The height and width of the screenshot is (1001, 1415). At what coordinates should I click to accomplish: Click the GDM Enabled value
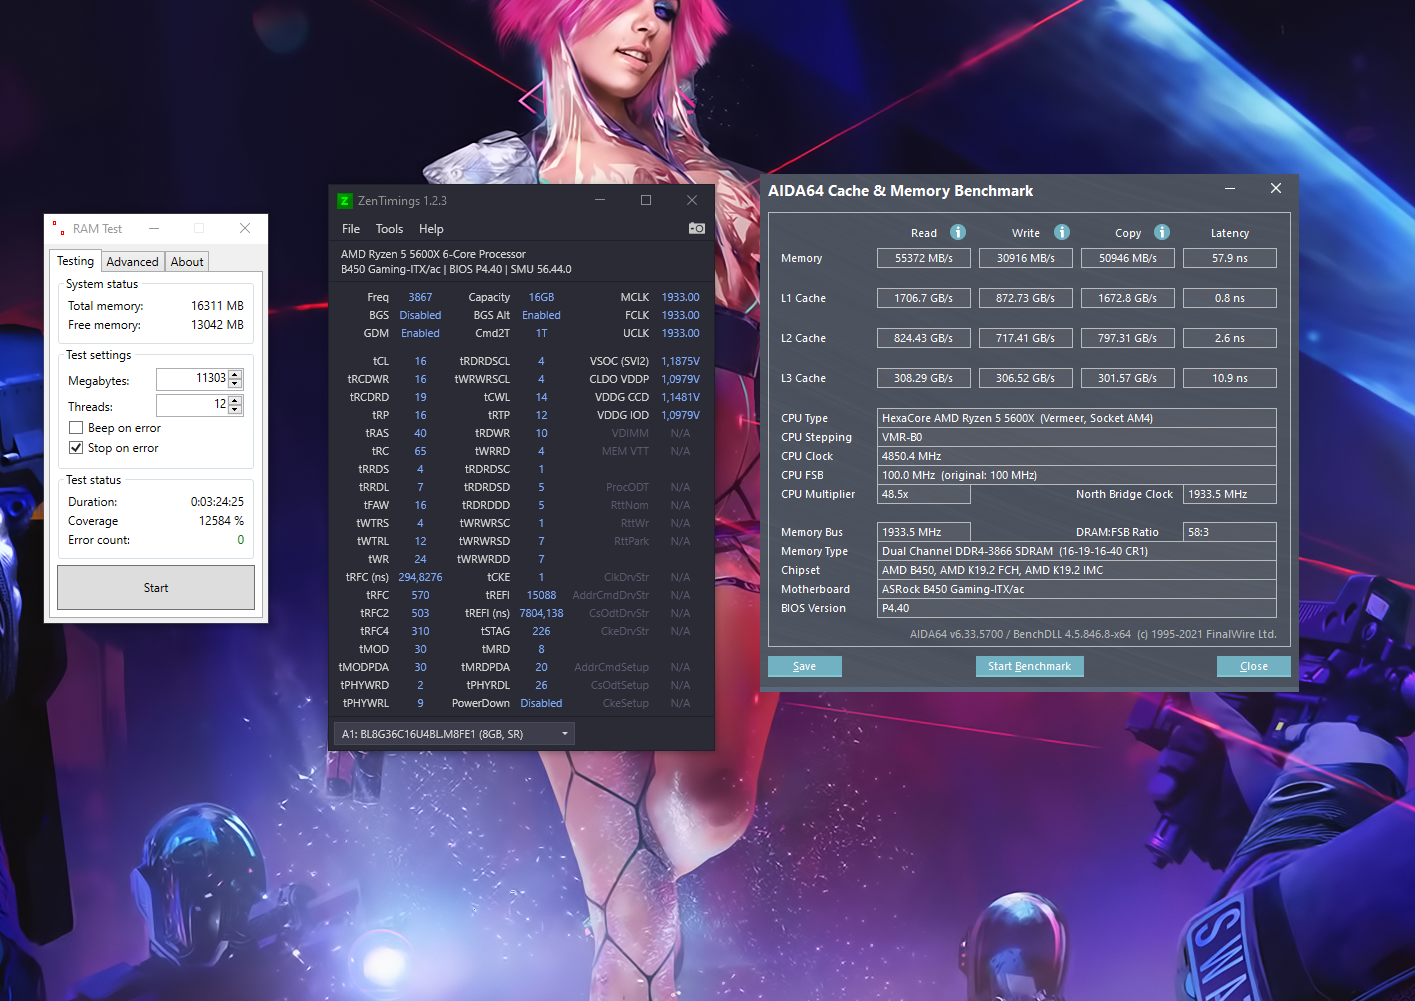(420, 333)
